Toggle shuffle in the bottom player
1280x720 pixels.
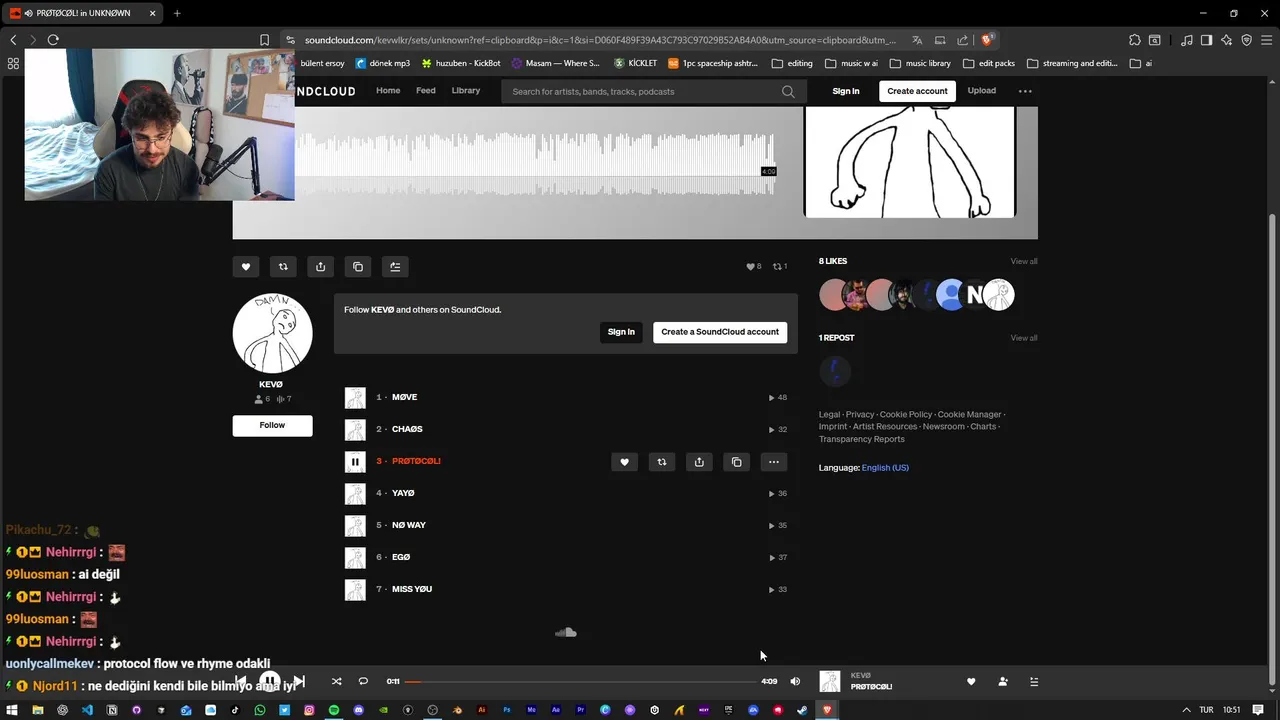coord(336,682)
